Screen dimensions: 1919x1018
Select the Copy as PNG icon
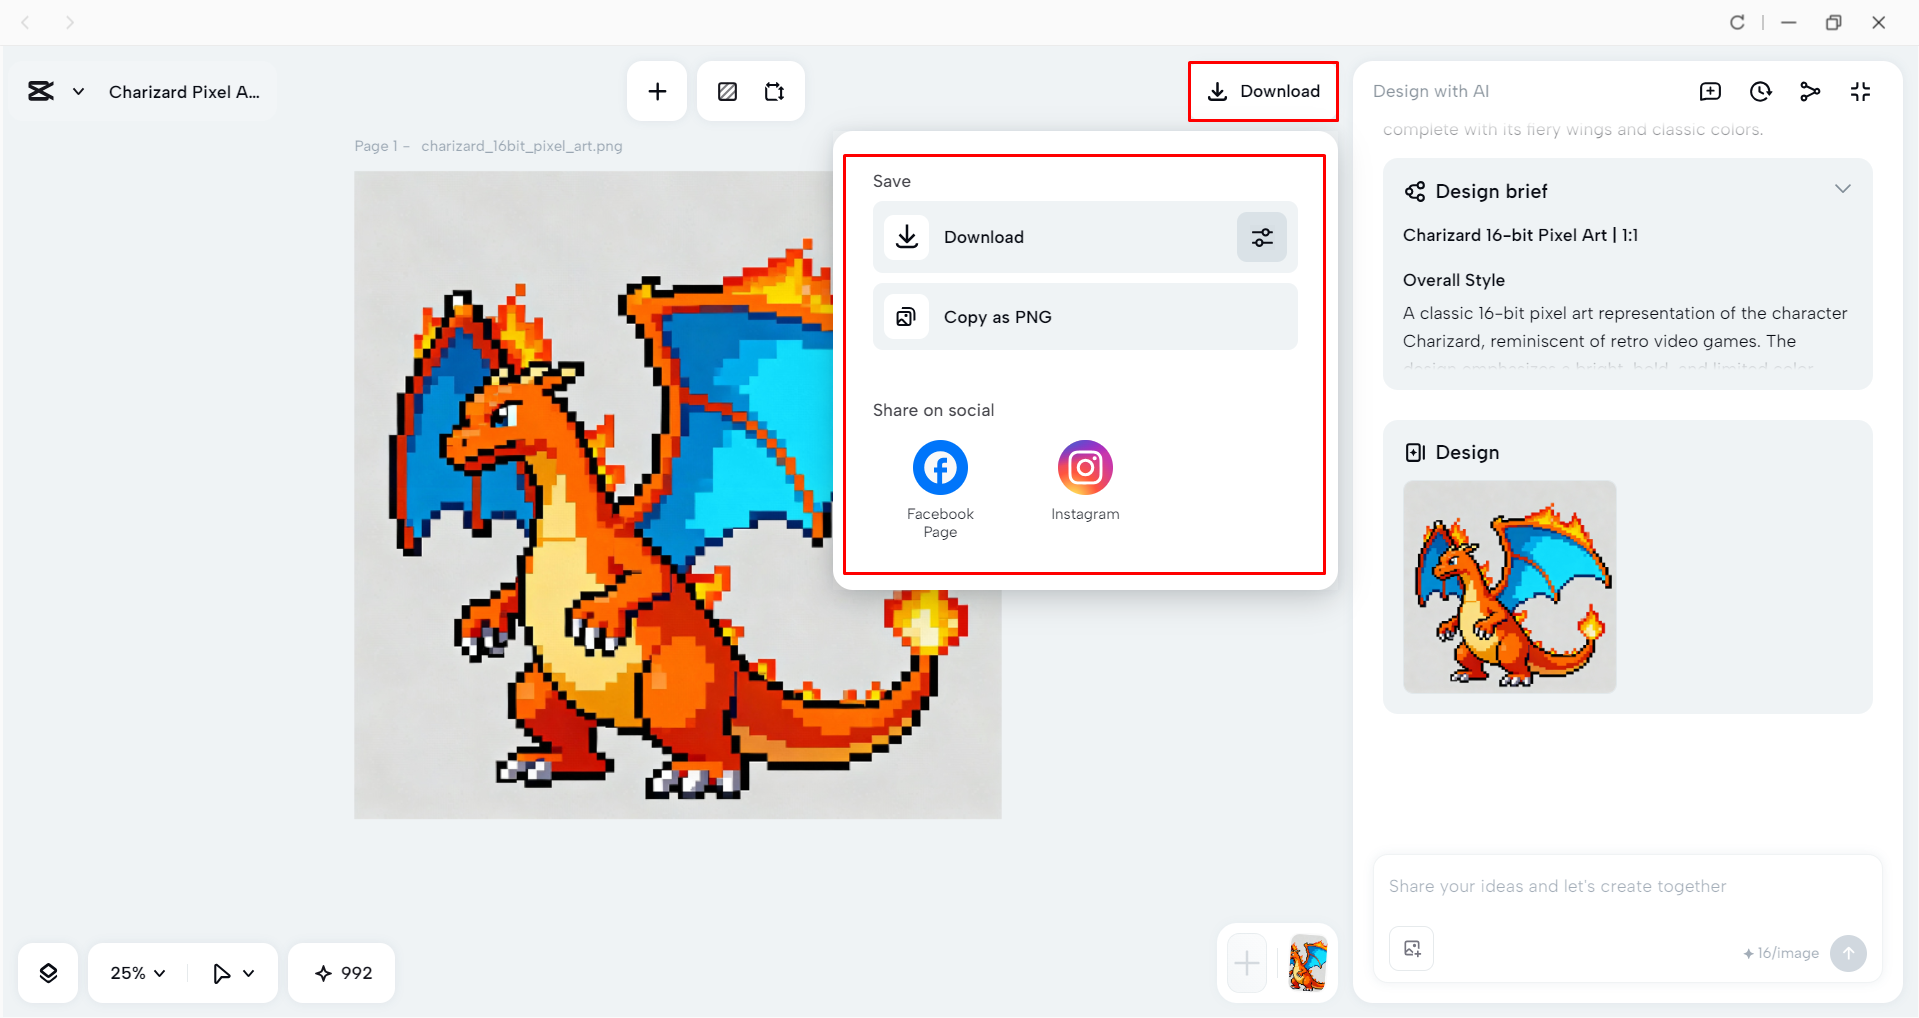tap(906, 316)
